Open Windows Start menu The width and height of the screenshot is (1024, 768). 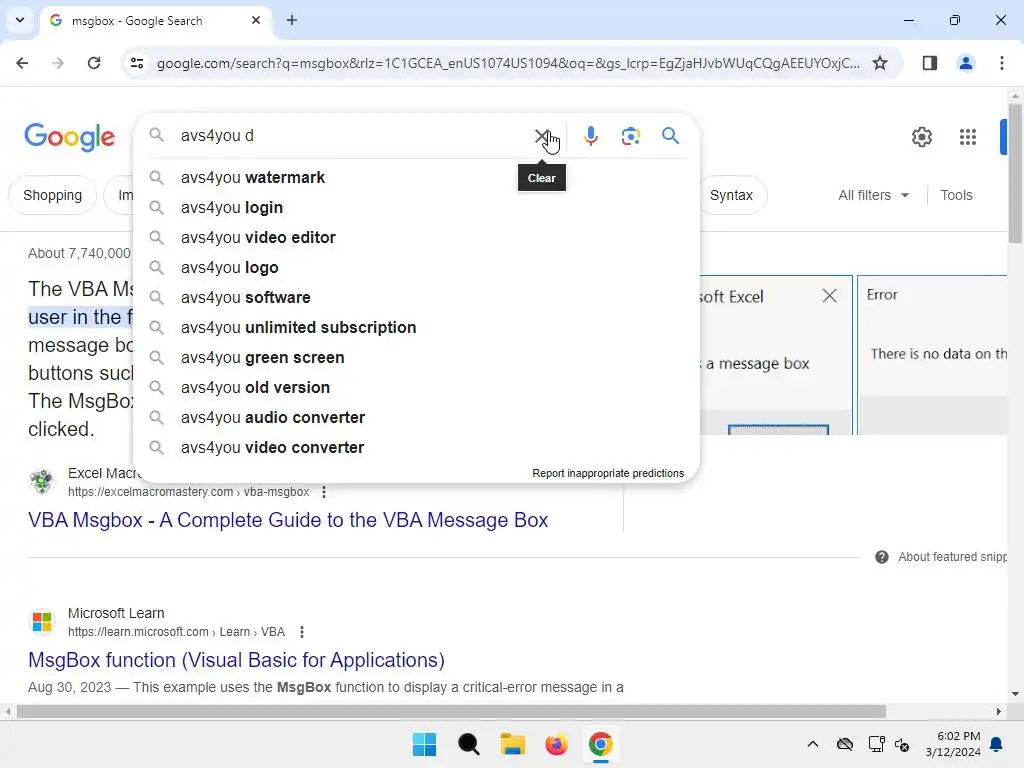point(424,744)
